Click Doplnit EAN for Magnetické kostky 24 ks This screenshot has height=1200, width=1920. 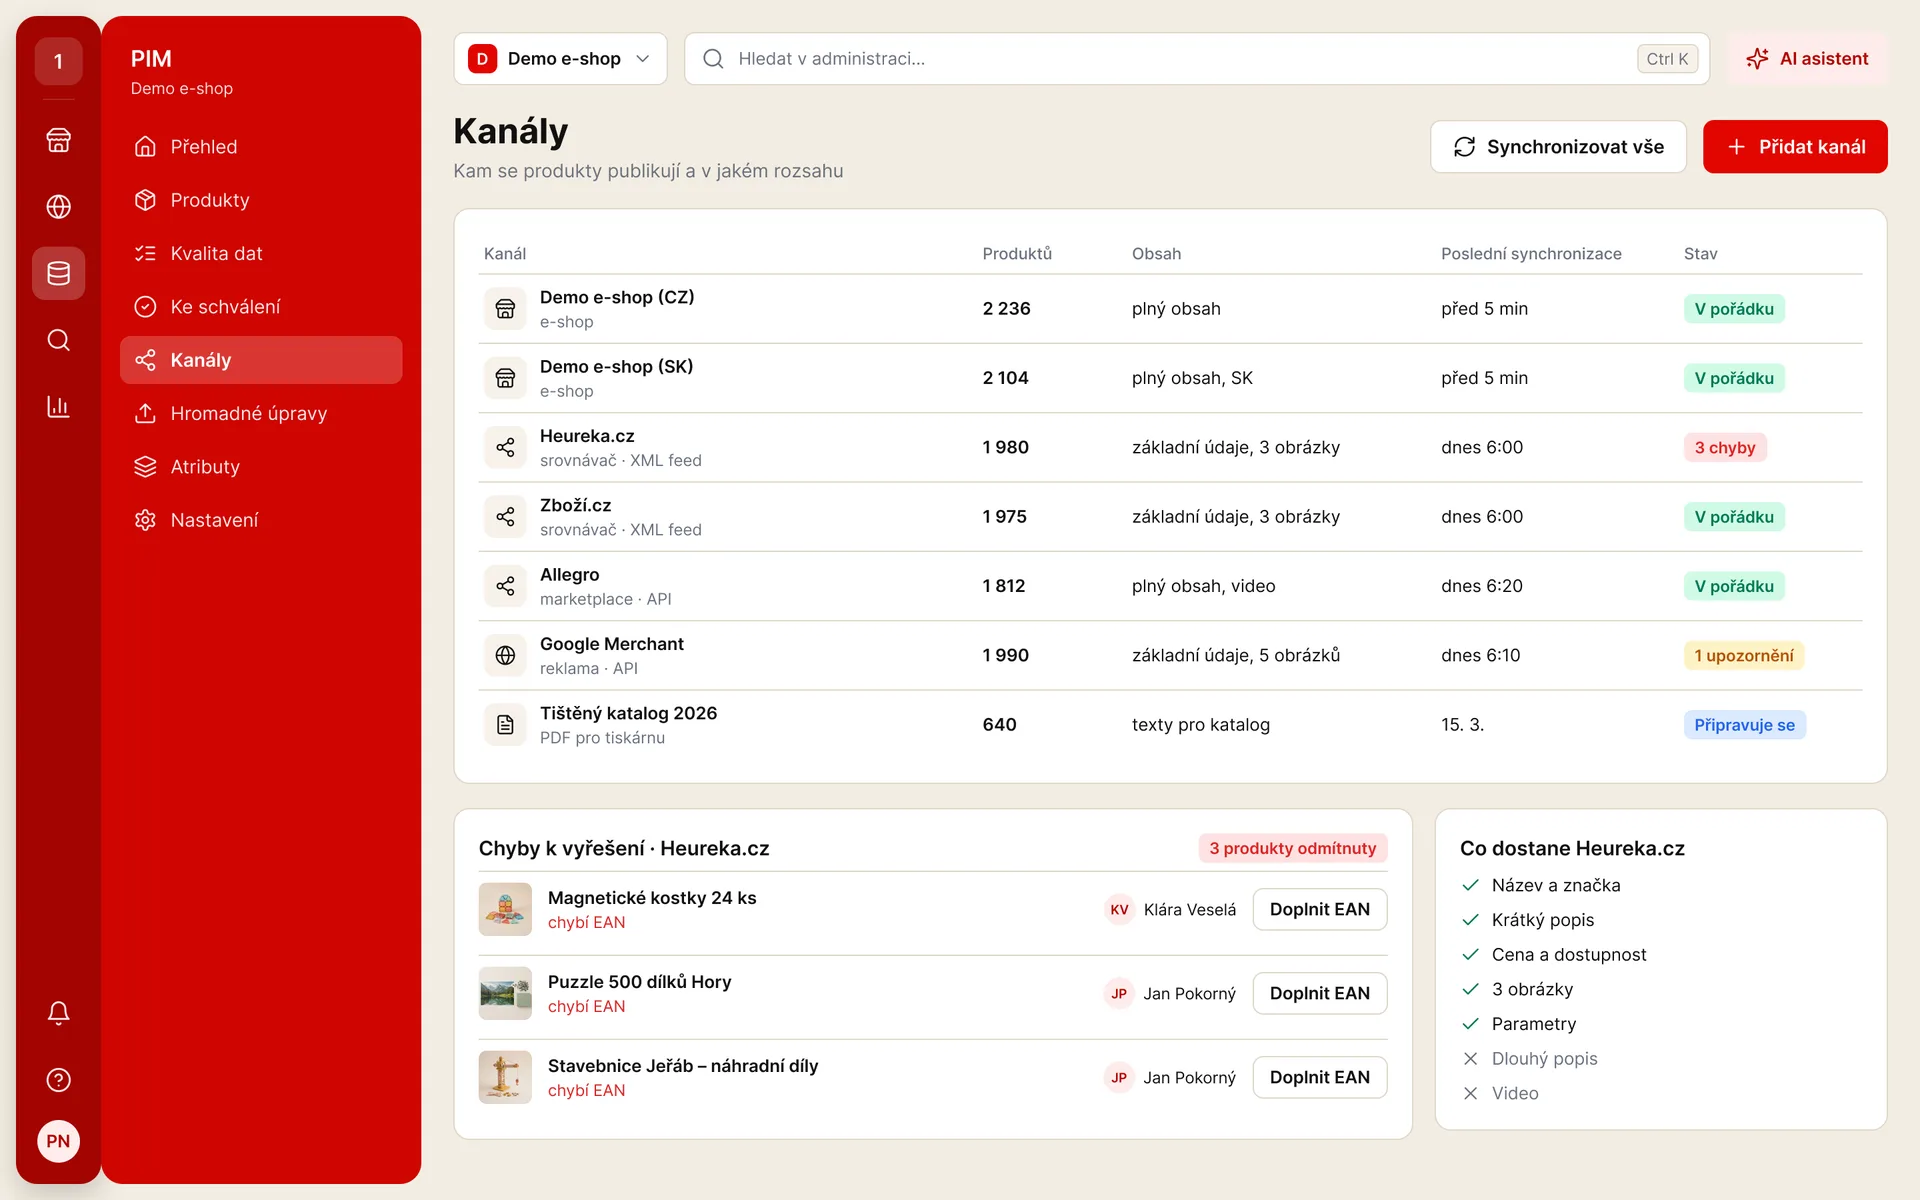point(1319,909)
